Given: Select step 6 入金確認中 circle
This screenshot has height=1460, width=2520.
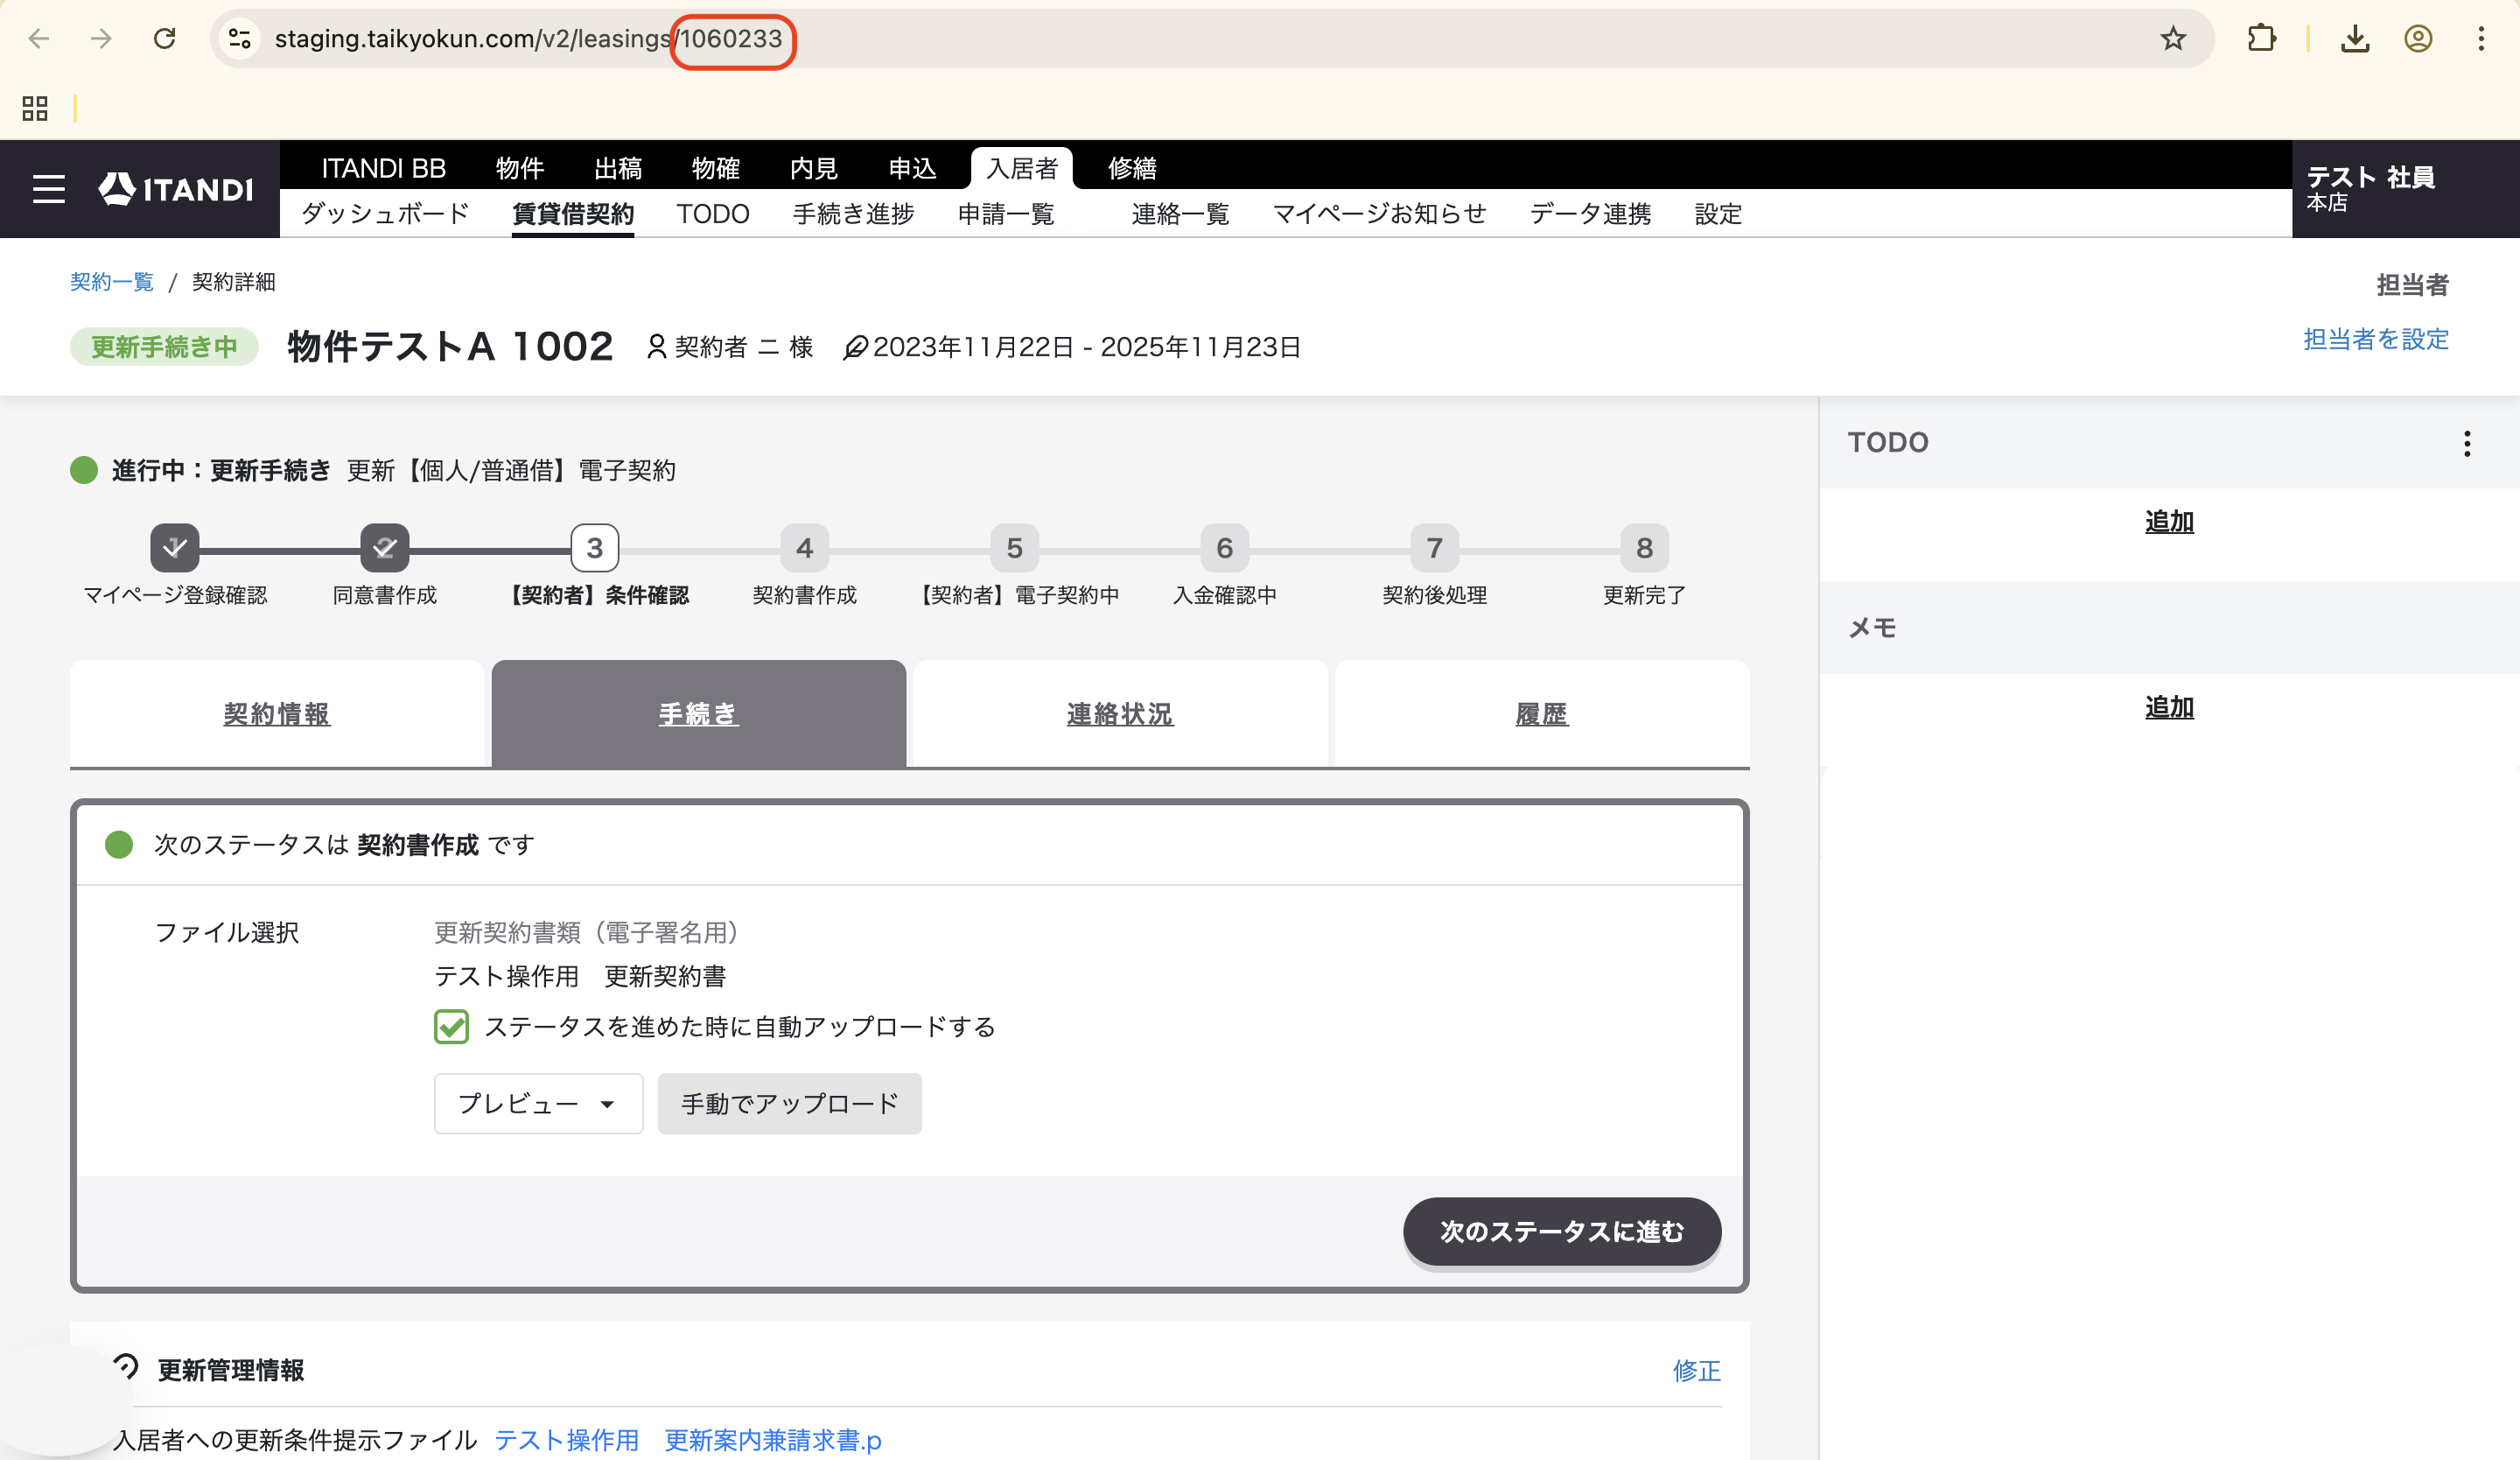Looking at the screenshot, I should pyautogui.click(x=1225, y=548).
